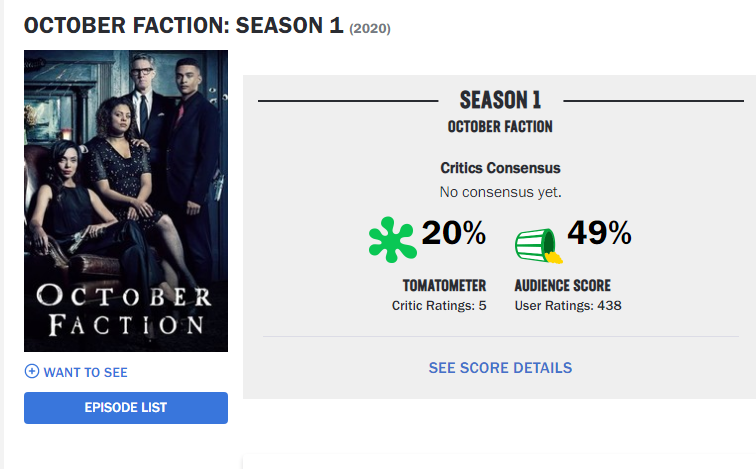Screen dimensions: 756x469
Task: Expand SEE SCORE DETAILS
Action: pos(500,368)
